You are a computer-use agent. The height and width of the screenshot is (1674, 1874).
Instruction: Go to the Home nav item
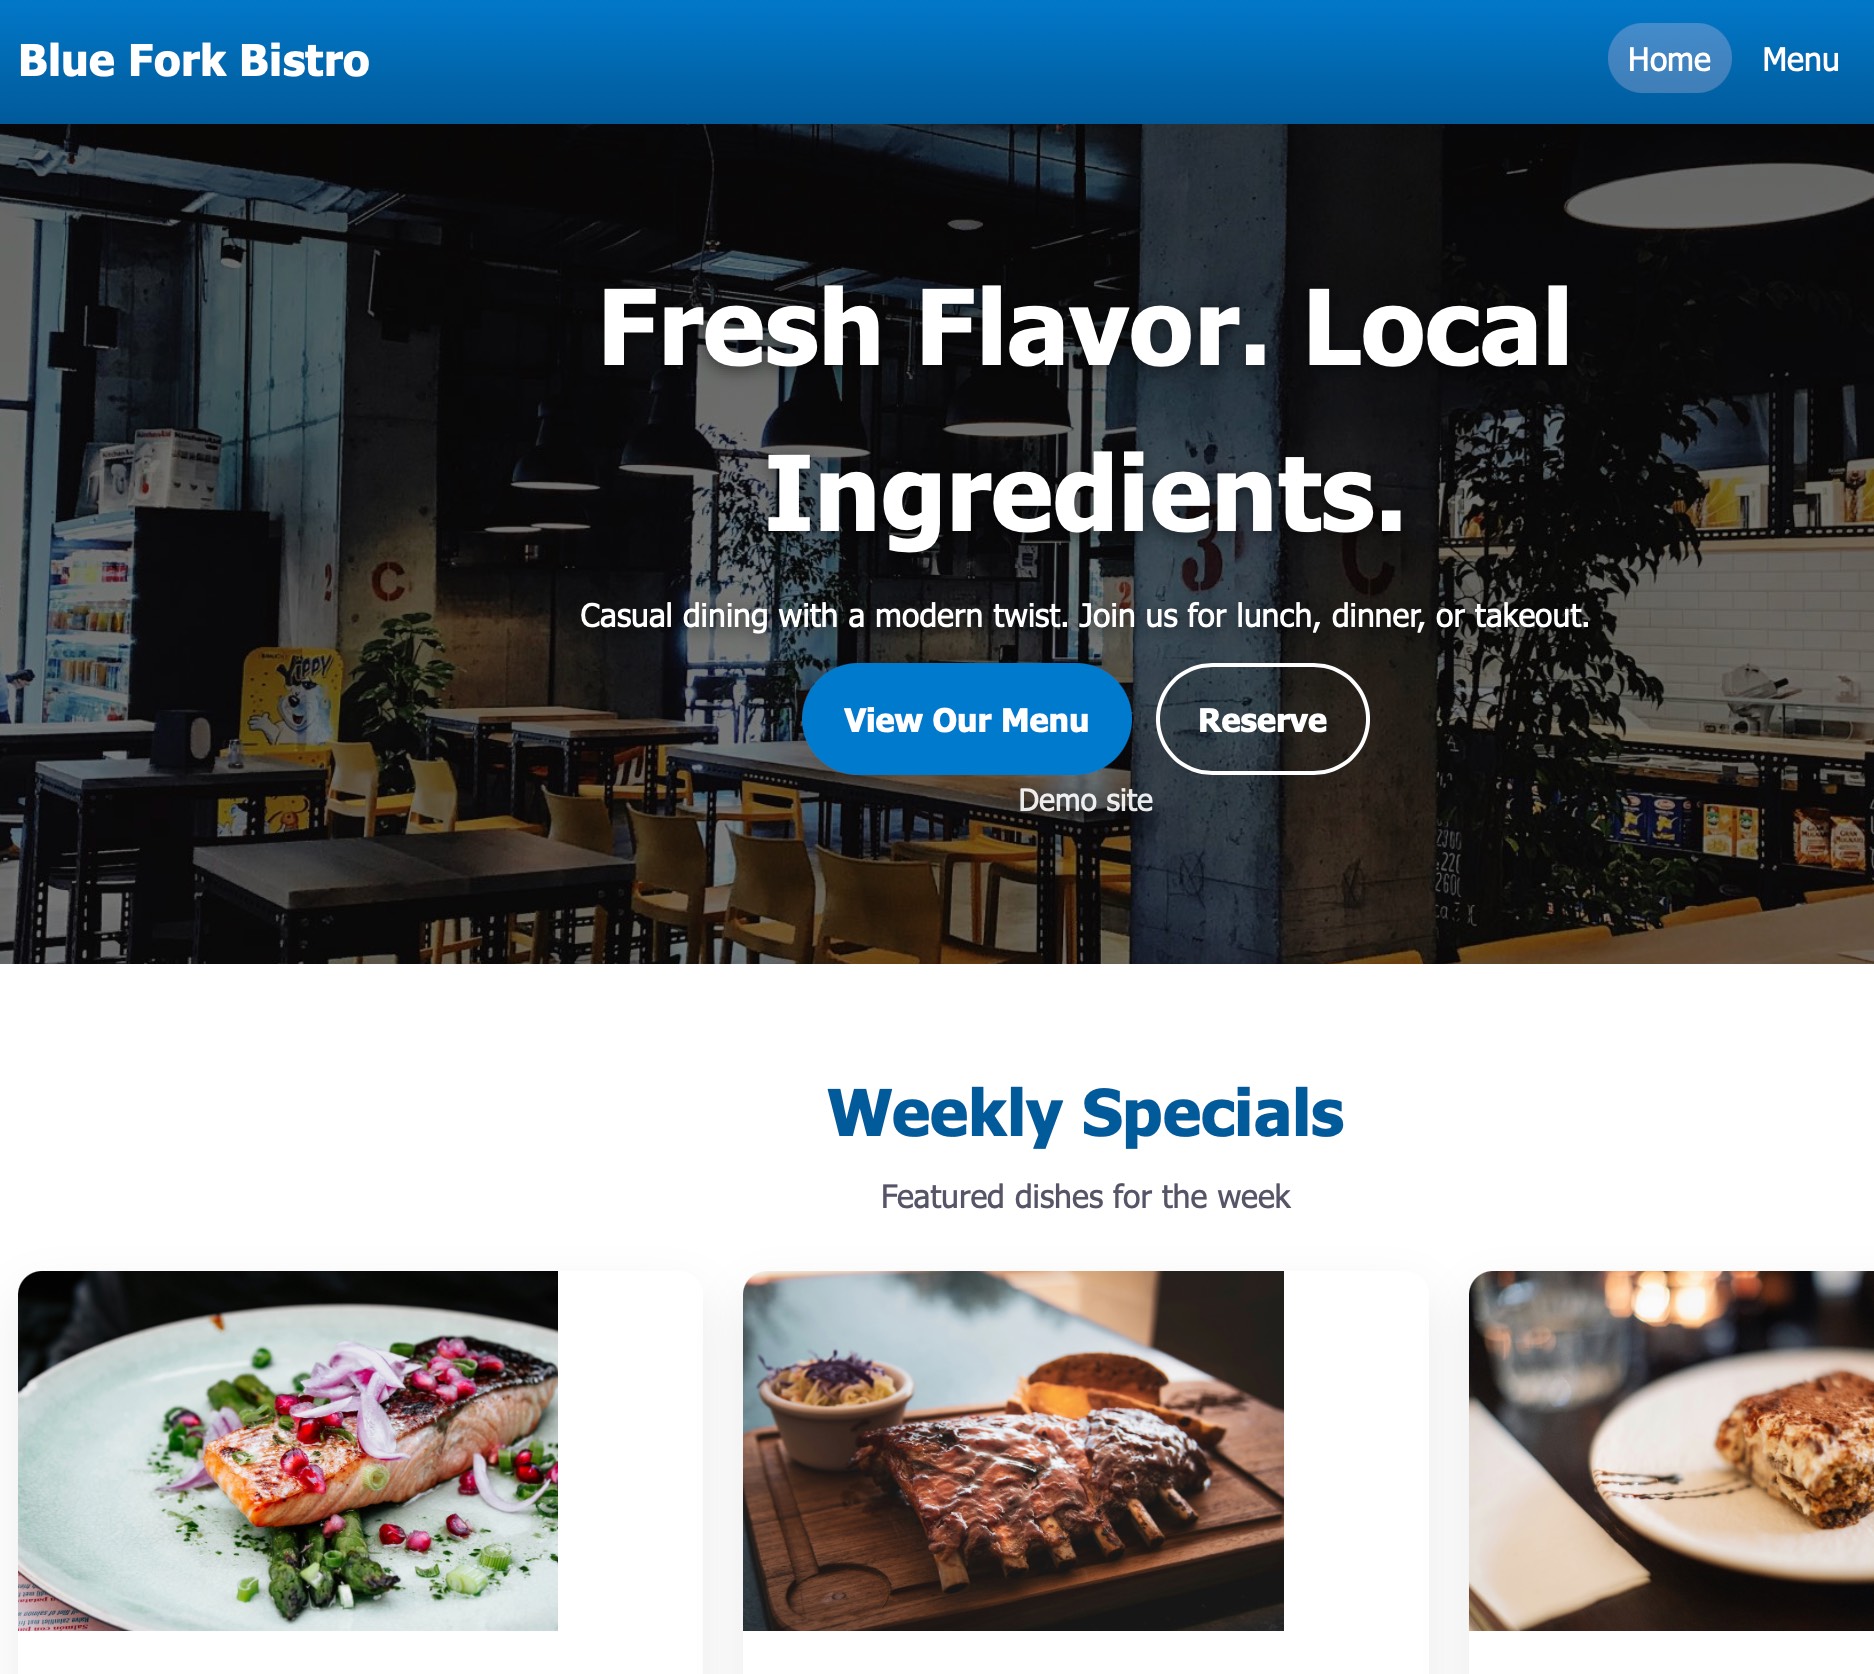coord(1669,59)
